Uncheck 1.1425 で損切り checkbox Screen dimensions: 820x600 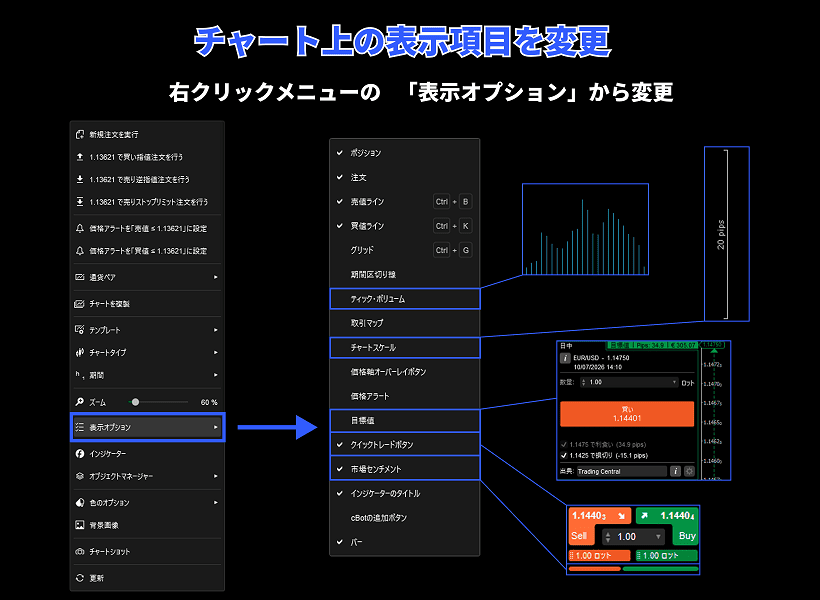(564, 456)
